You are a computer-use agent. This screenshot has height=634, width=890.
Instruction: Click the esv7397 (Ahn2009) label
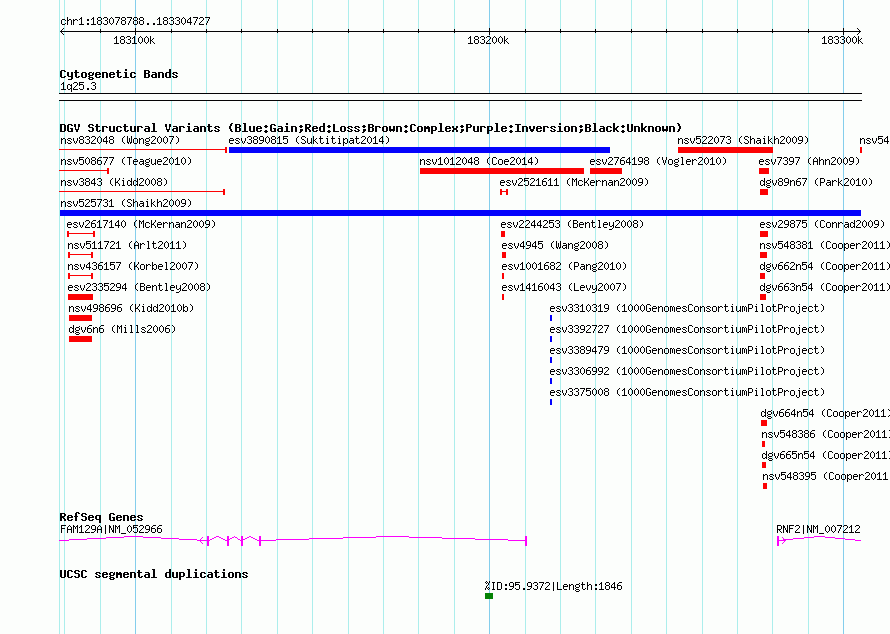coord(809,161)
